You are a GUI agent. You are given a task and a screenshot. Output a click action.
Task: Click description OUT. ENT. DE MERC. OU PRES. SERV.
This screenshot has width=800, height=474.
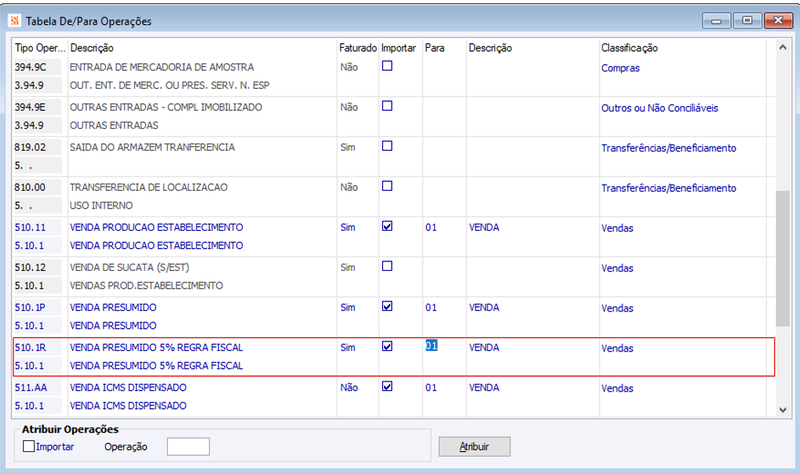tap(169, 85)
